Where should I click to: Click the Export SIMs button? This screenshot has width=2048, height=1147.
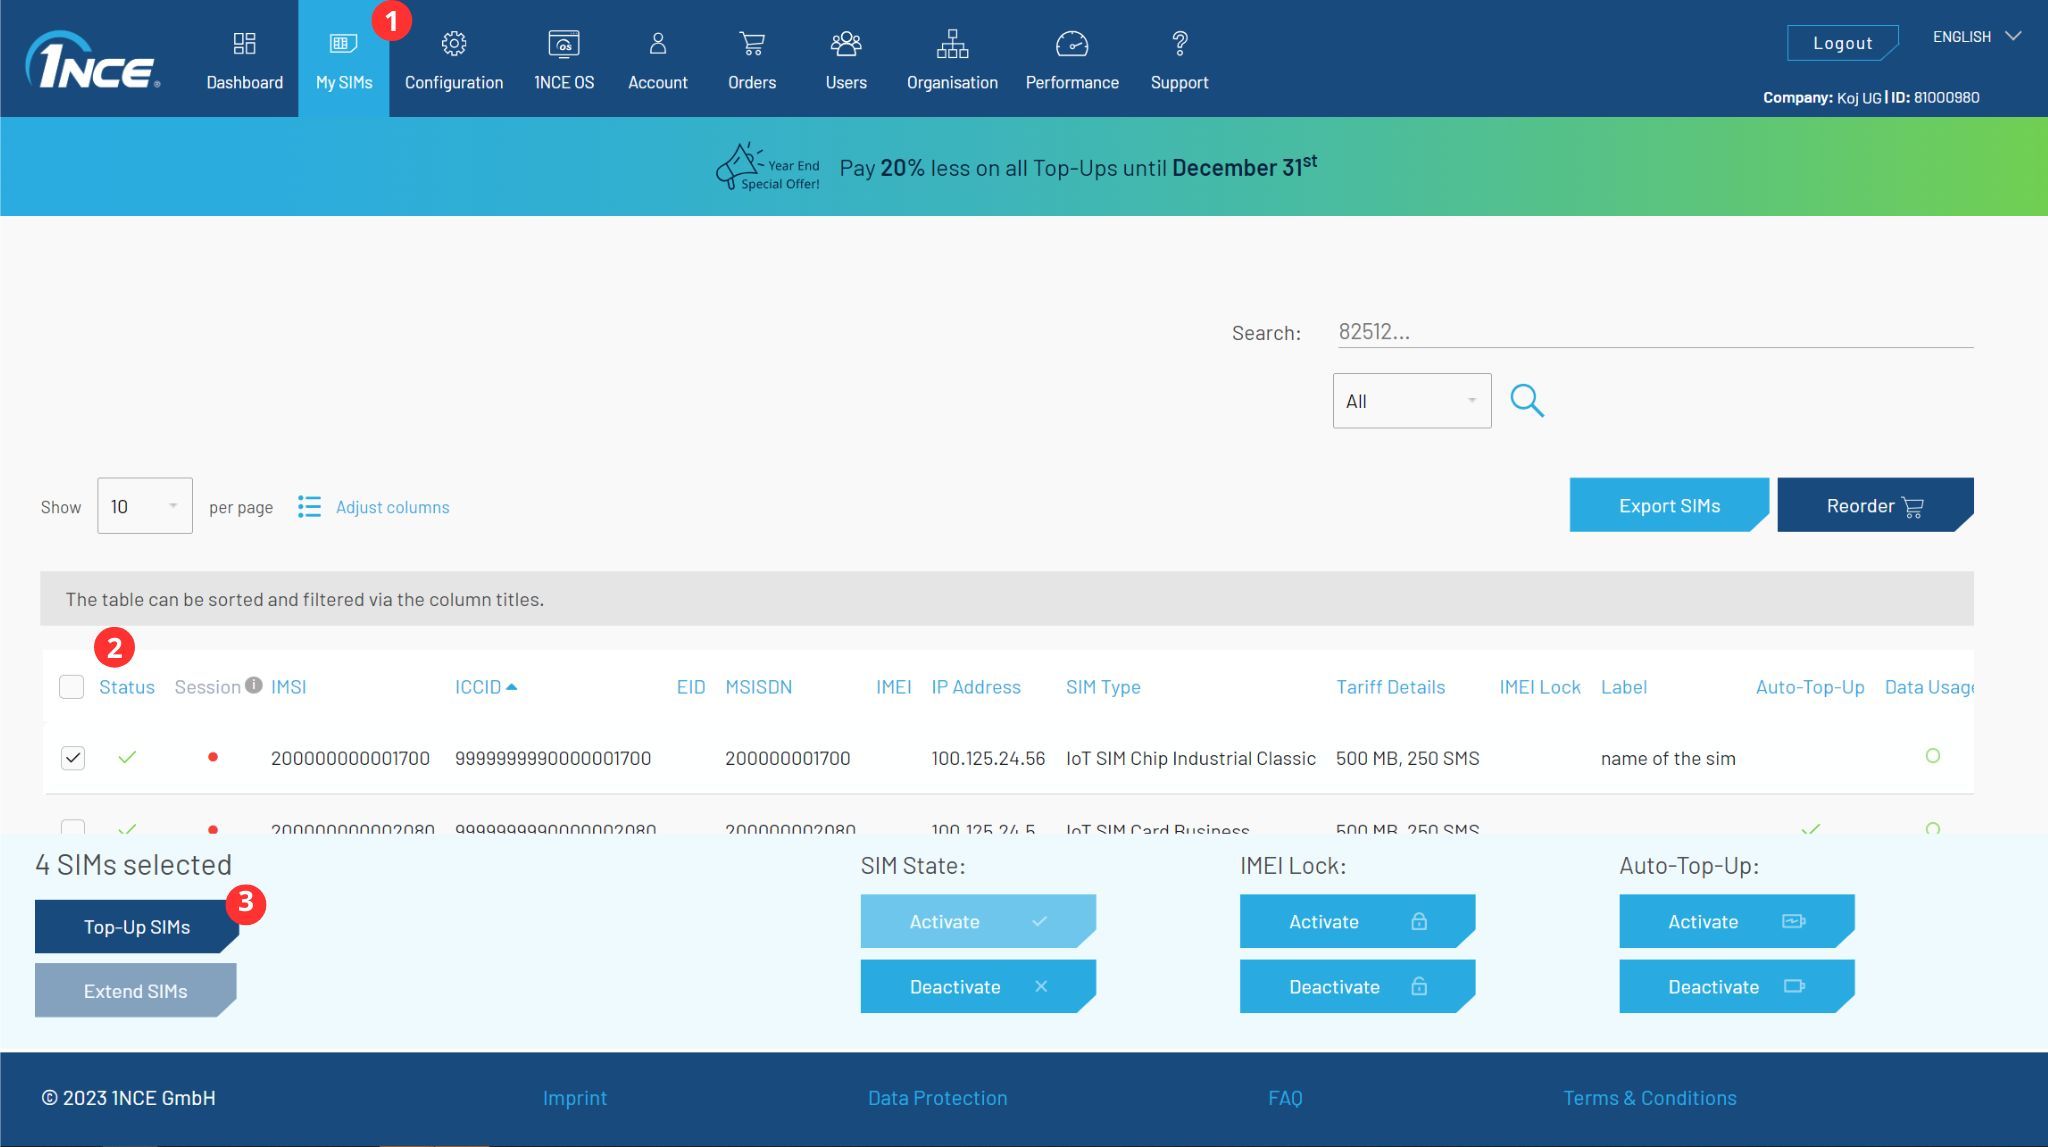pyautogui.click(x=1668, y=506)
